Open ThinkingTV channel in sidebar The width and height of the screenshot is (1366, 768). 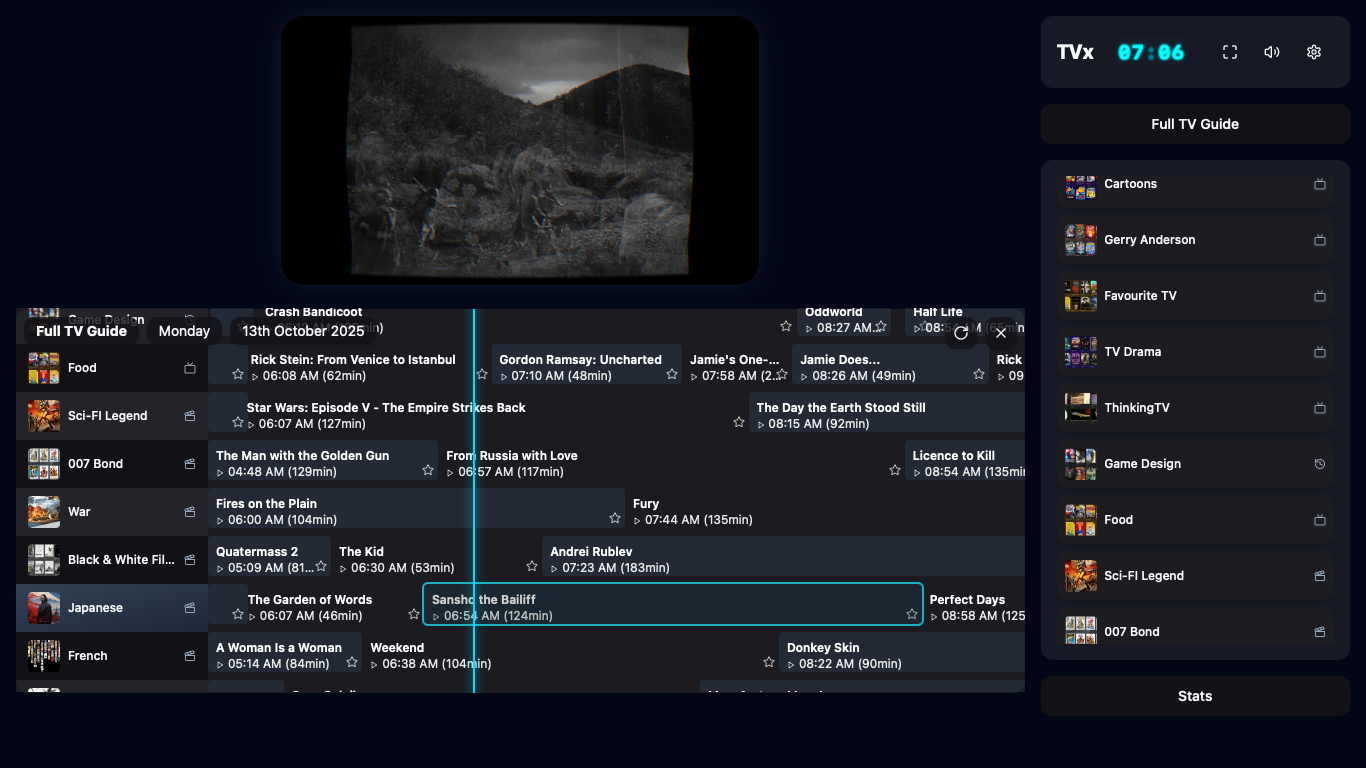(1195, 408)
